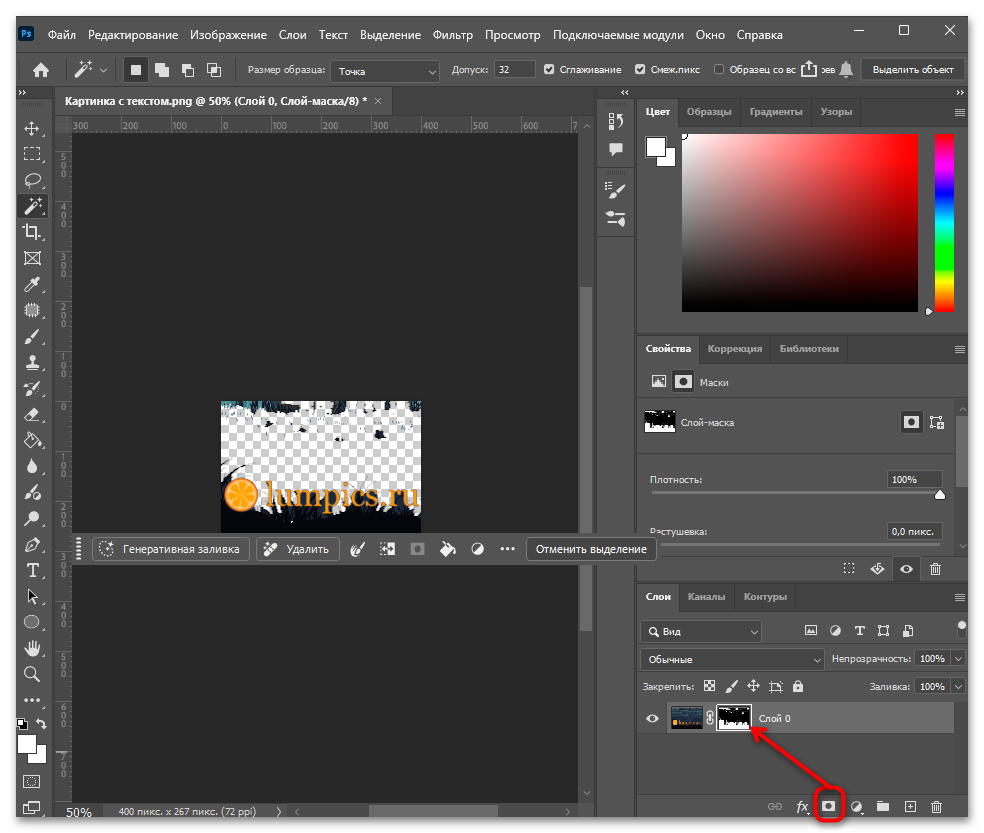
Task: Open the Изображение menu
Action: click(228, 35)
